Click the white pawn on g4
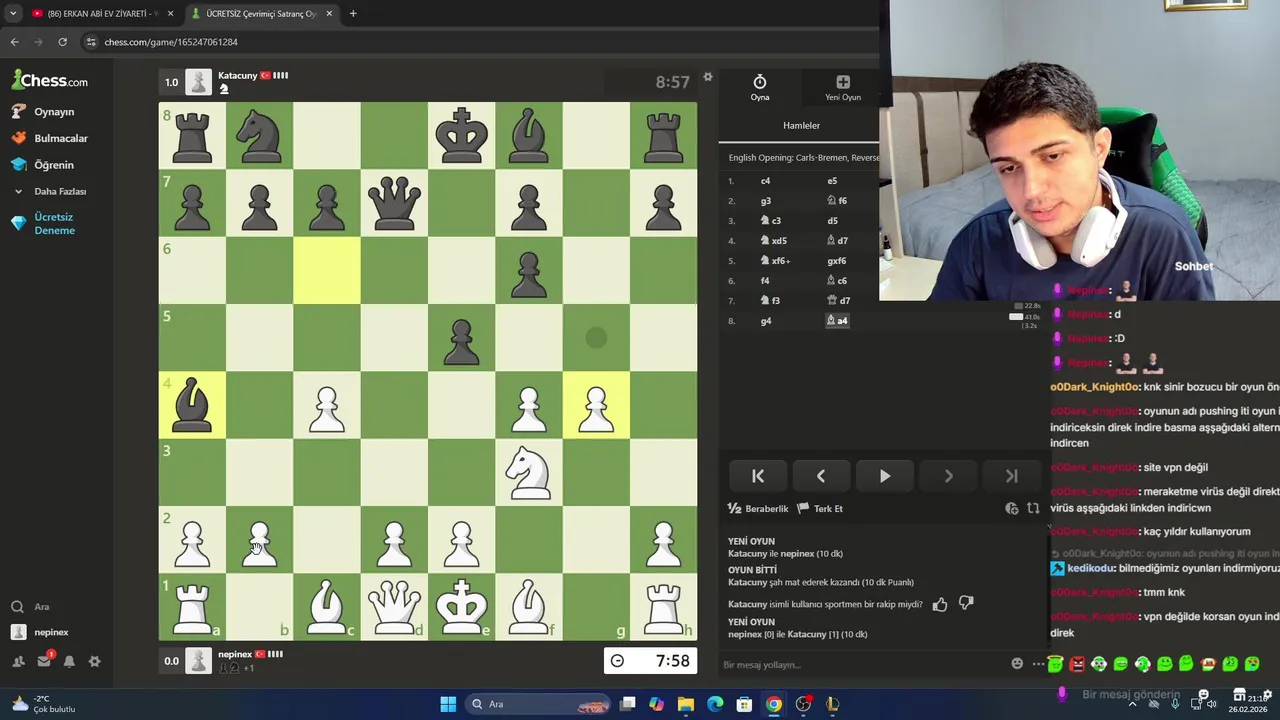The height and width of the screenshot is (720, 1280). (x=596, y=405)
